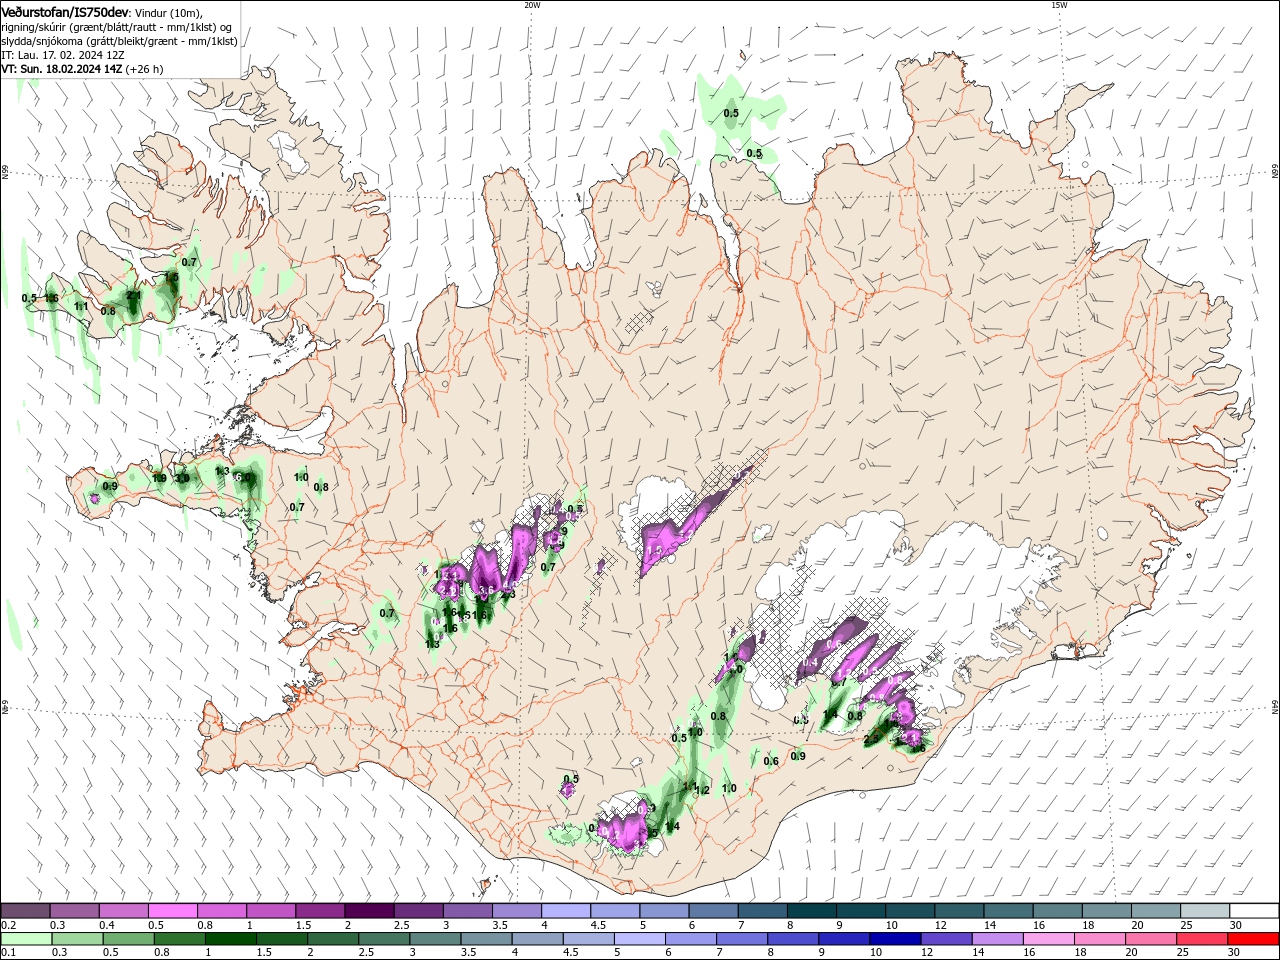Viewport: 1280px width, 960px height.
Task: Select the 25 crimson rain legend swatch
Action: click(1203, 939)
